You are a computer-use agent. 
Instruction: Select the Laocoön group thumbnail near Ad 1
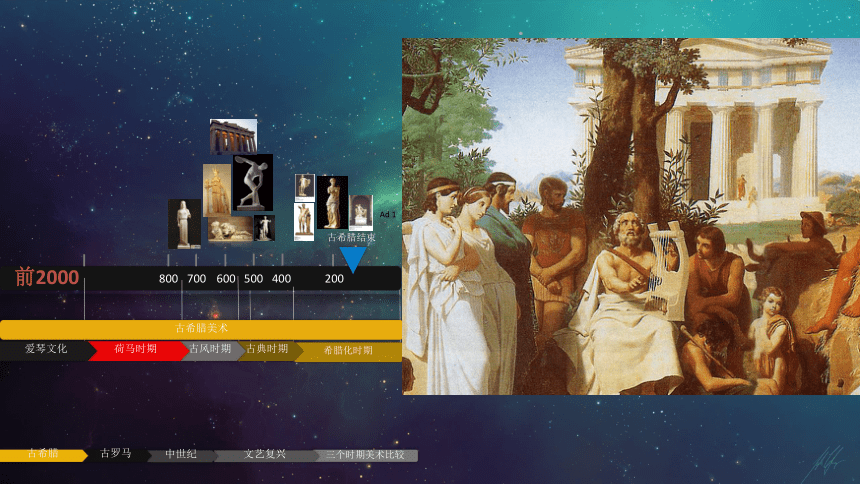click(x=361, y=213)
